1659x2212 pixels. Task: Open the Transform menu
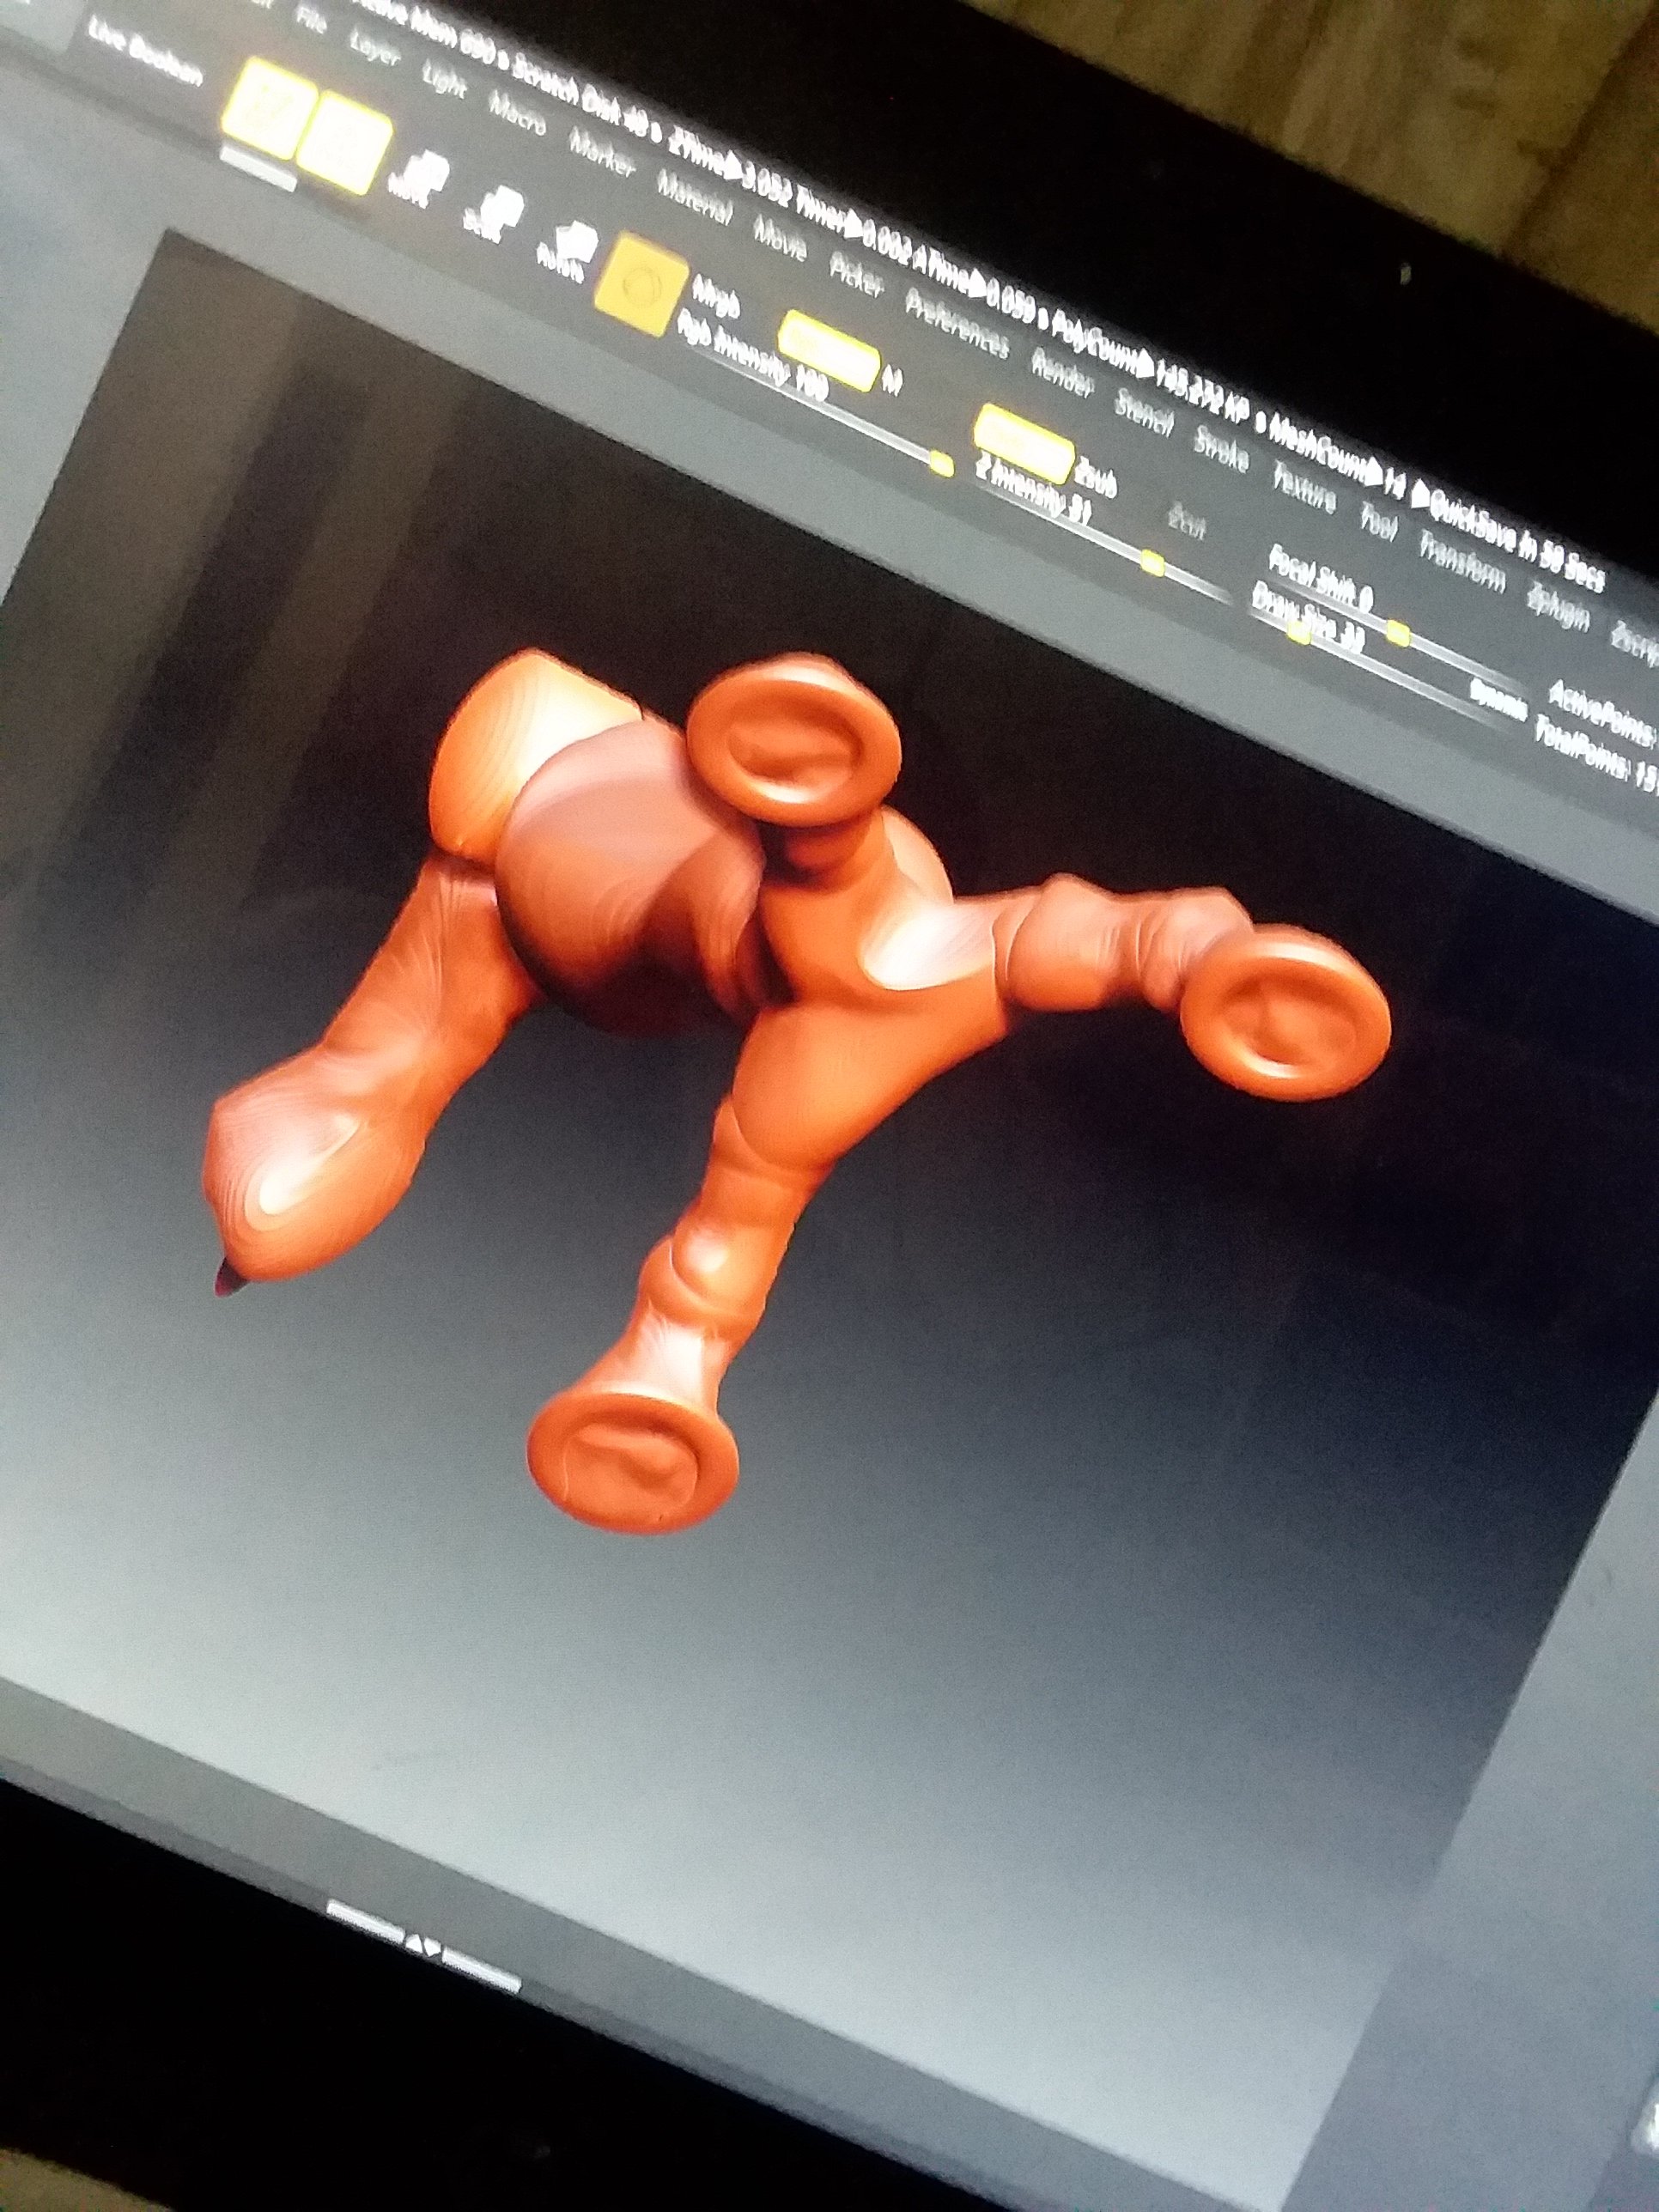[1462, 561]
